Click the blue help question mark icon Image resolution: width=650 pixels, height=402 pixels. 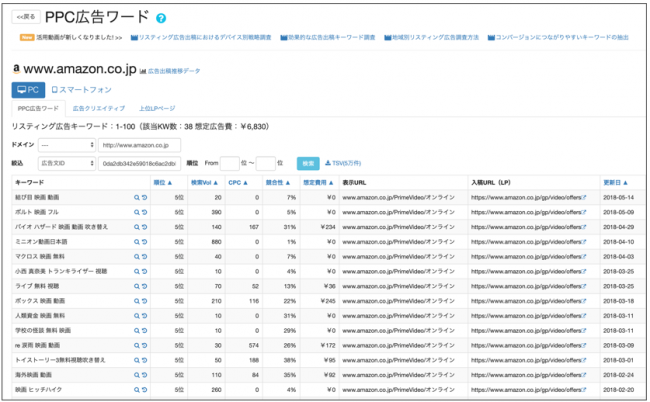click(x=161, y=18)
